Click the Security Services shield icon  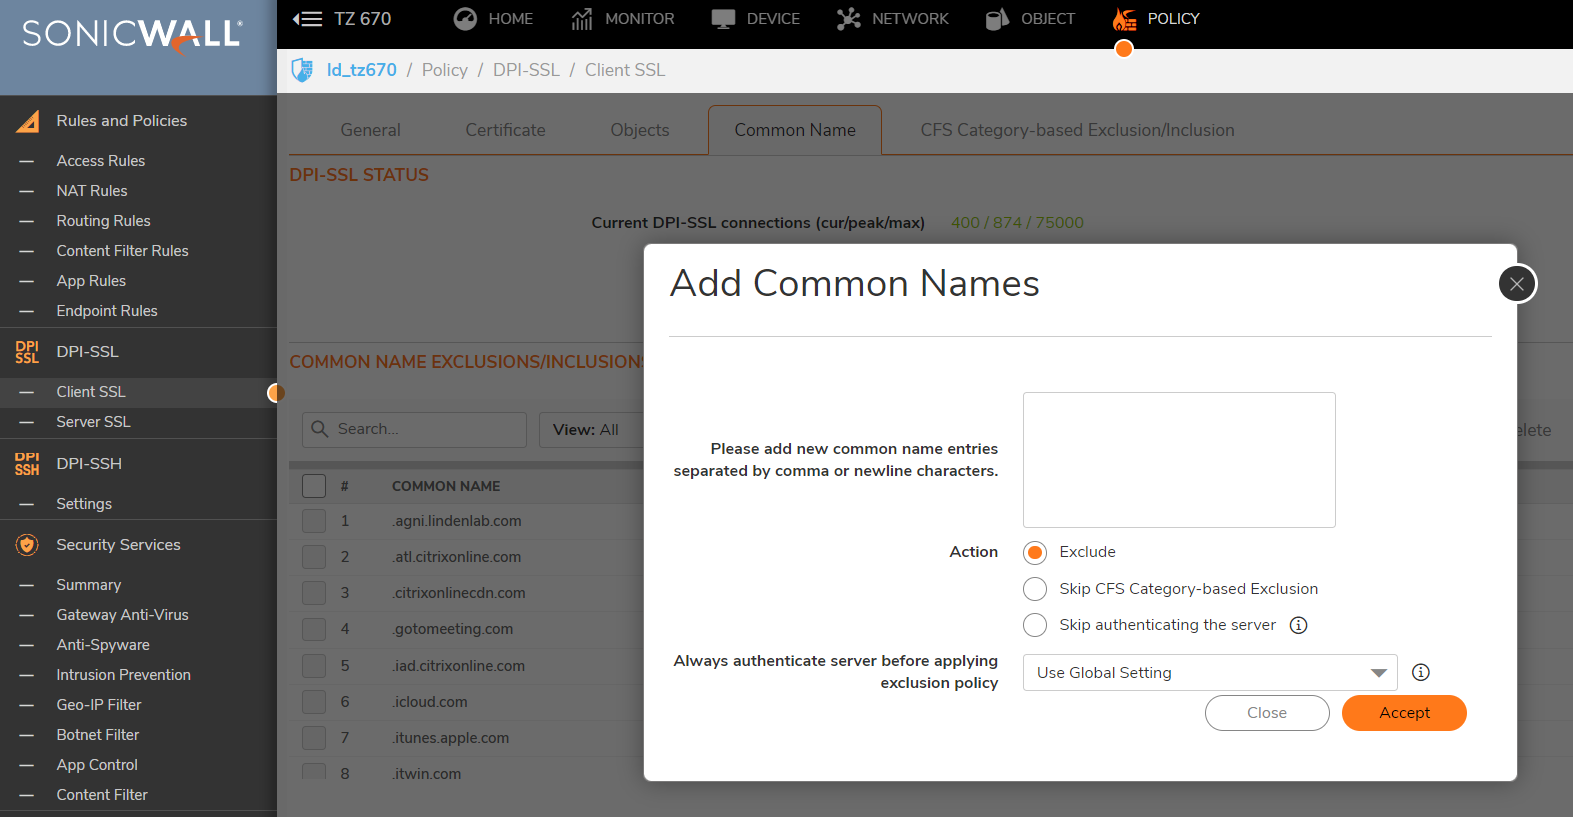point(27,545)
